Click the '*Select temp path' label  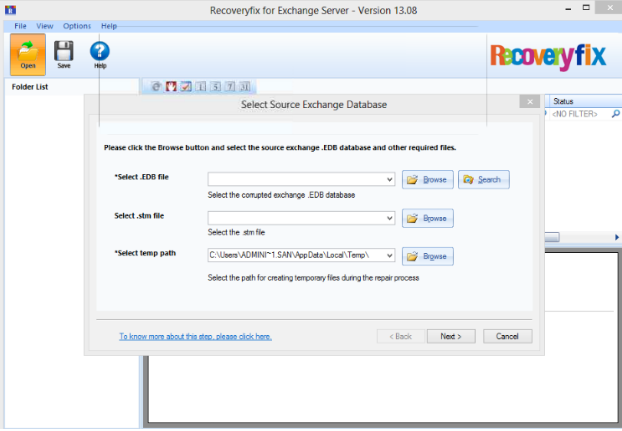click(145, 253)
